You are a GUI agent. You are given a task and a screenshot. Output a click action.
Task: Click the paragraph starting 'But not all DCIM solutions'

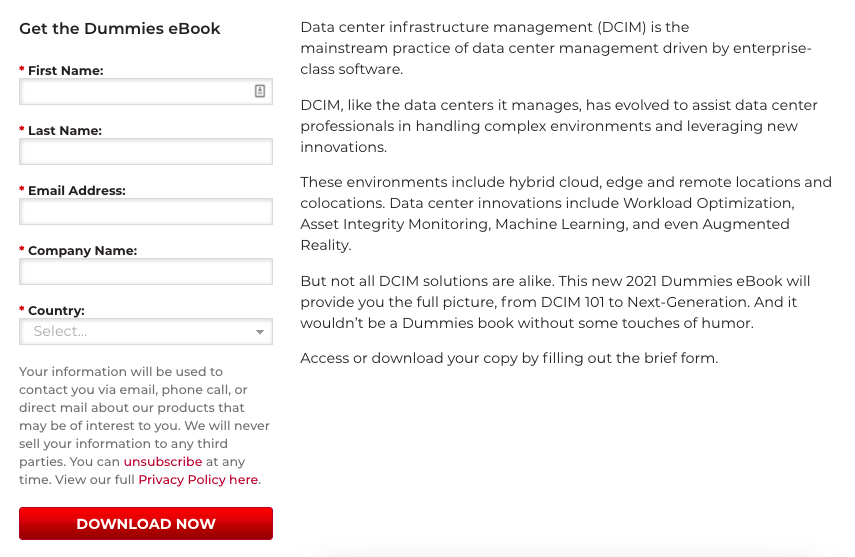point(555,302)
